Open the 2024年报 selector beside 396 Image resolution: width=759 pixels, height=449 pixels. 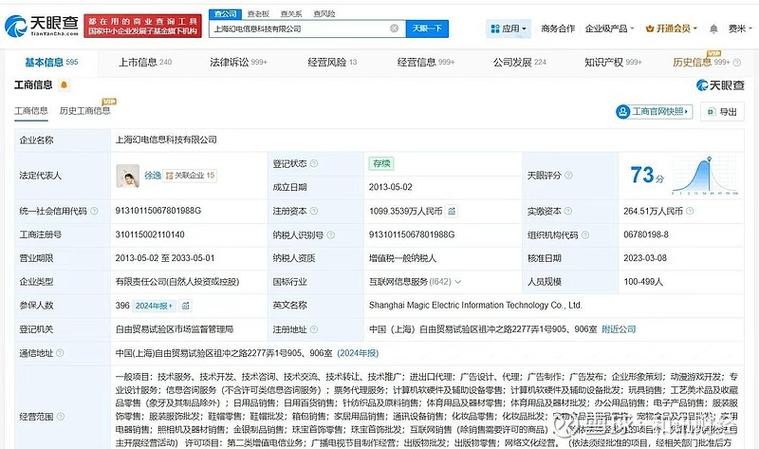pyautogui.click(x=154, y=306)
